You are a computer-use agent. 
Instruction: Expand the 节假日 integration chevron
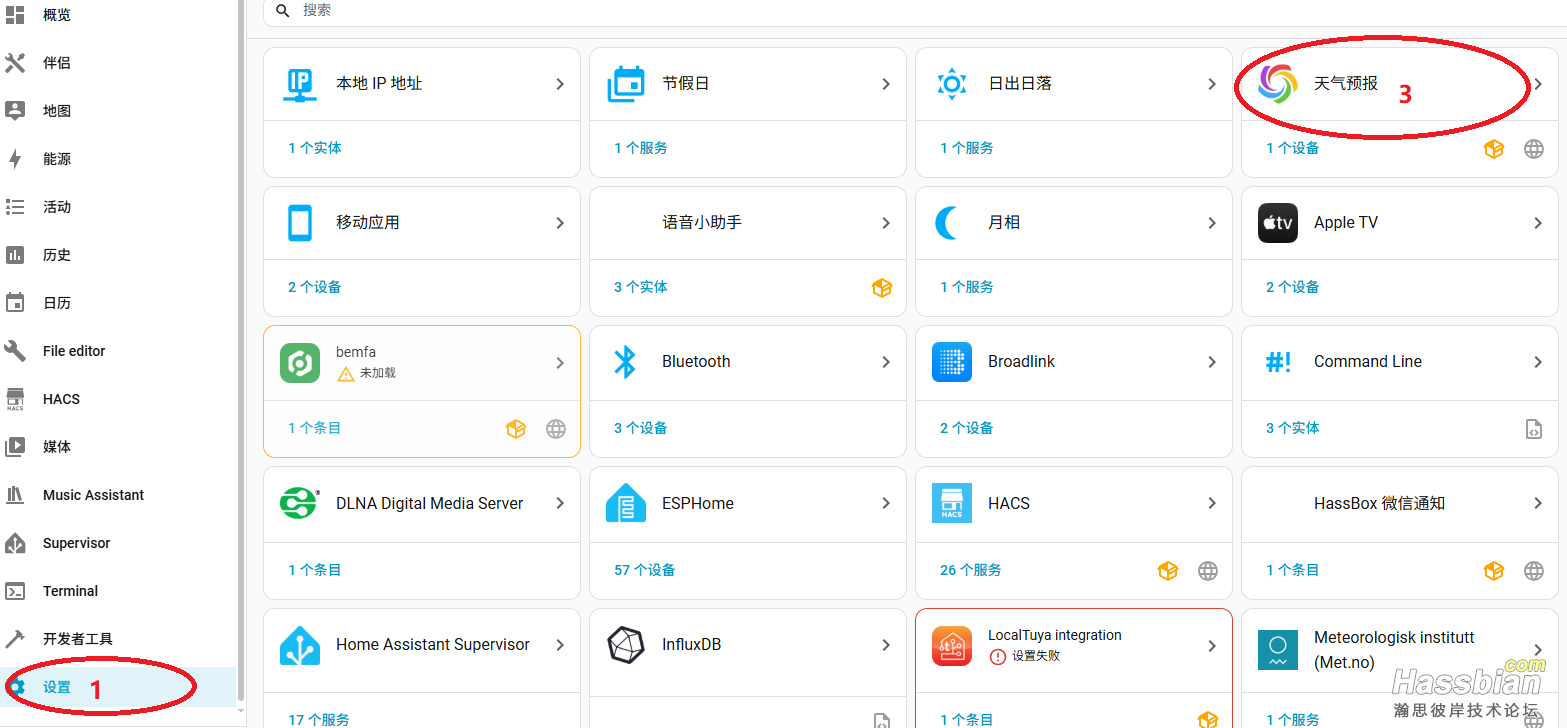pyautogui.click(x=886, y=84)
